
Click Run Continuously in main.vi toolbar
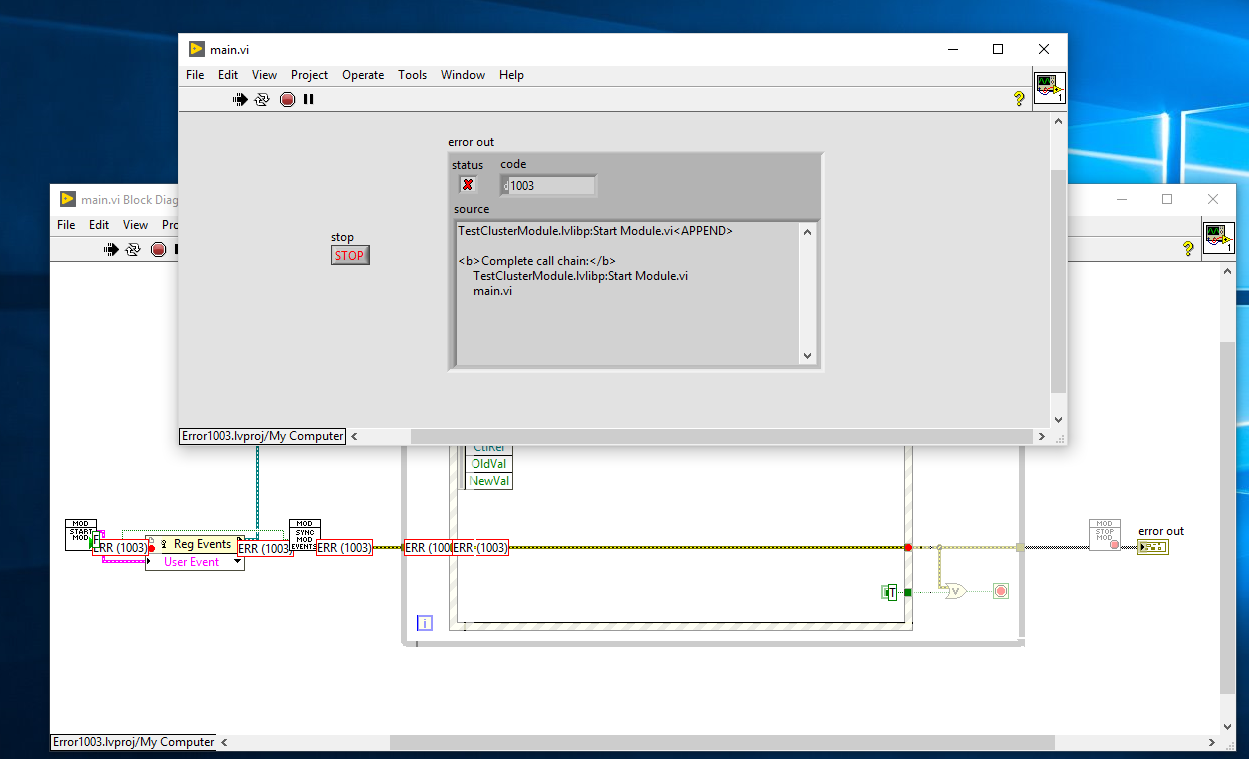click(262, 99)
